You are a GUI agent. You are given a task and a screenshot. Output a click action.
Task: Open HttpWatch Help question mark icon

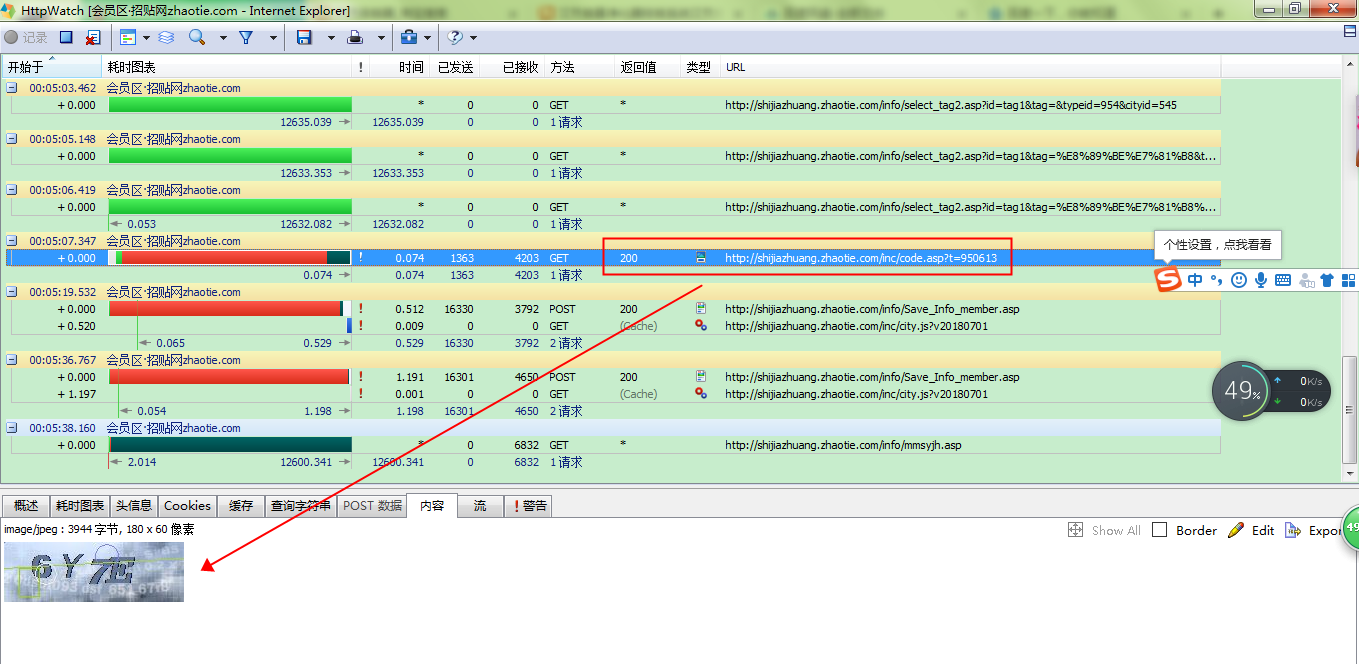pyautogui.click(x=455, y=38)
